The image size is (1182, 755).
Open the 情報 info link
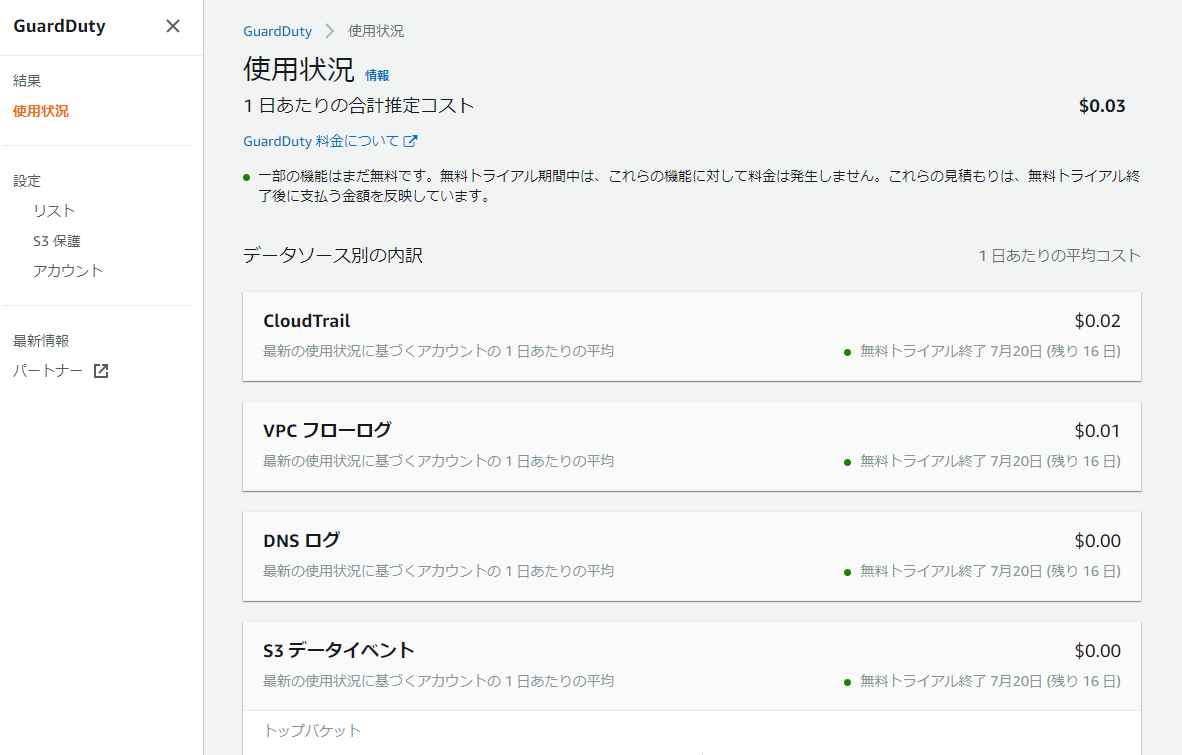(x=377, y=75)
